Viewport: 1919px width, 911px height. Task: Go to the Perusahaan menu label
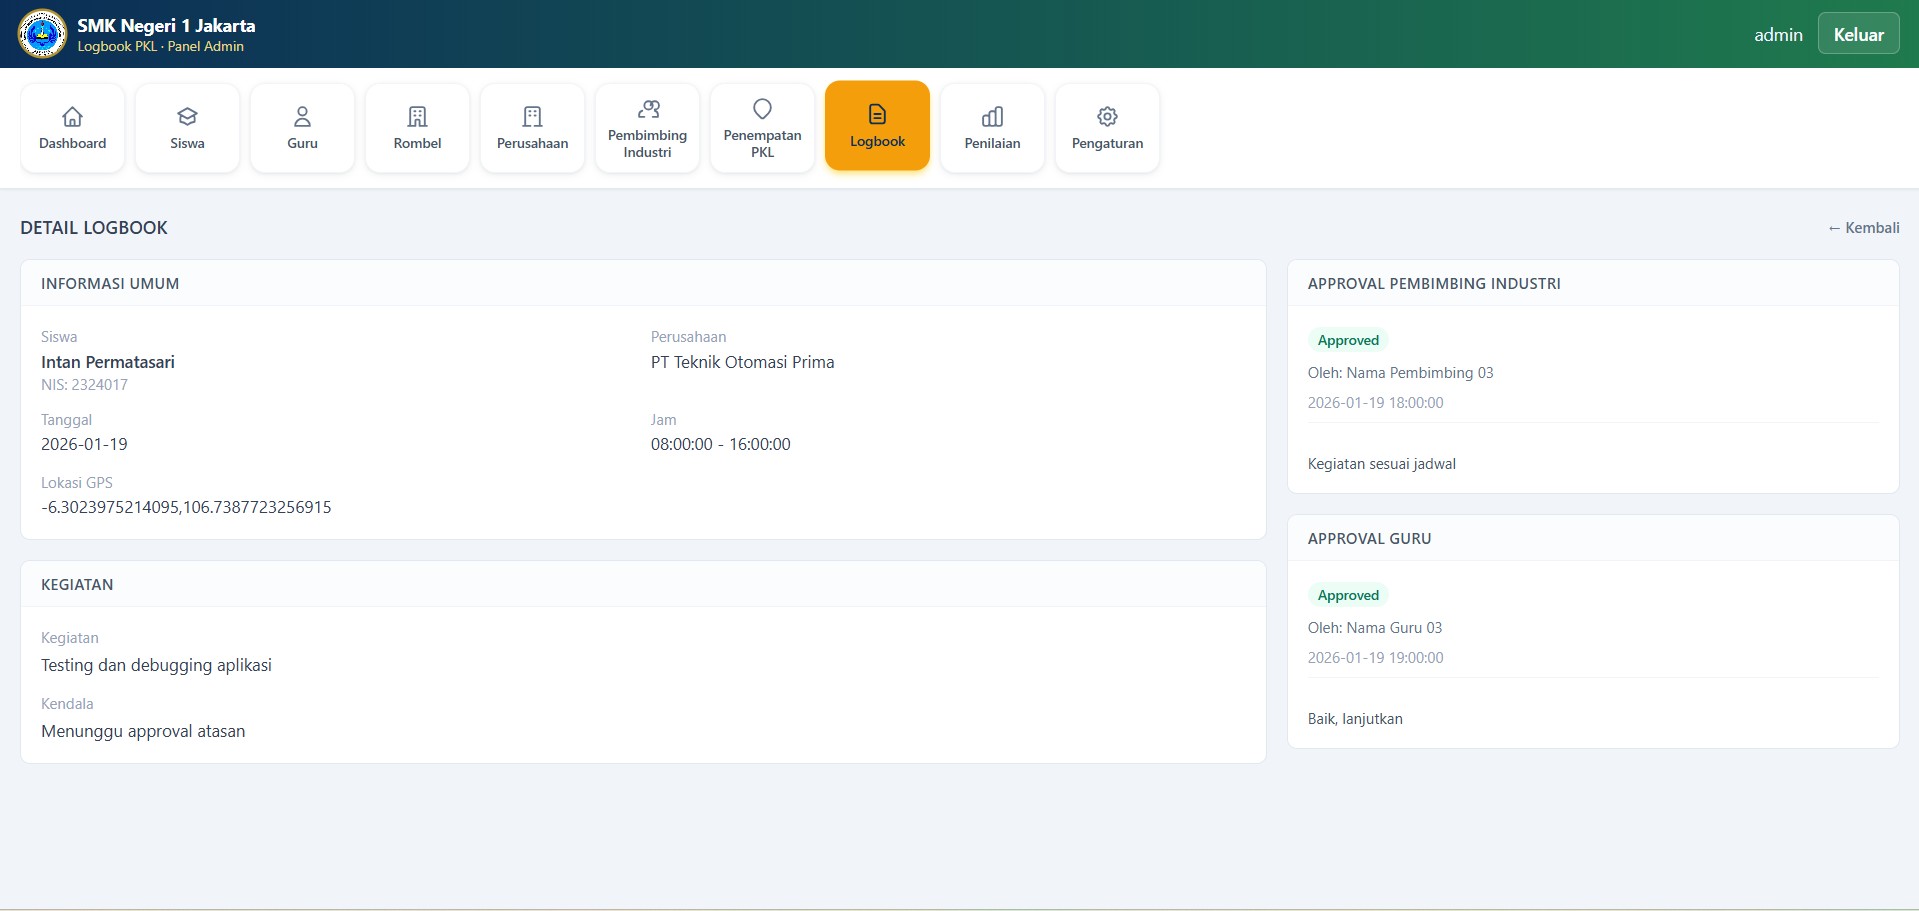tap(532, 143)
